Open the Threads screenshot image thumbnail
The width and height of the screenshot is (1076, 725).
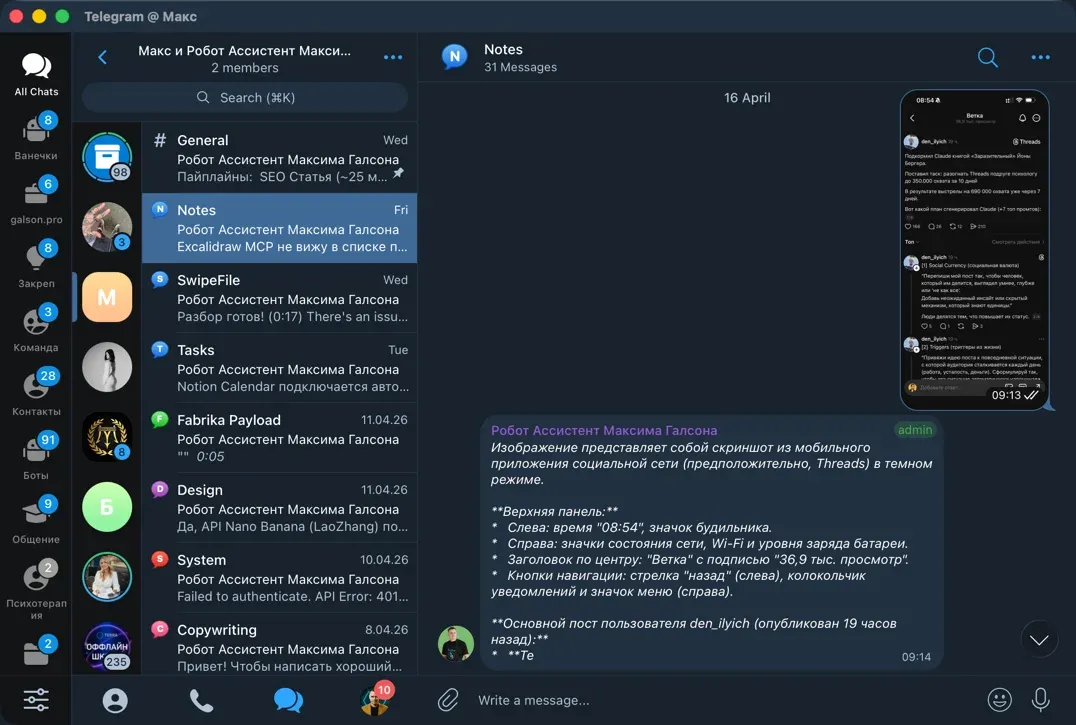(974, 249)
